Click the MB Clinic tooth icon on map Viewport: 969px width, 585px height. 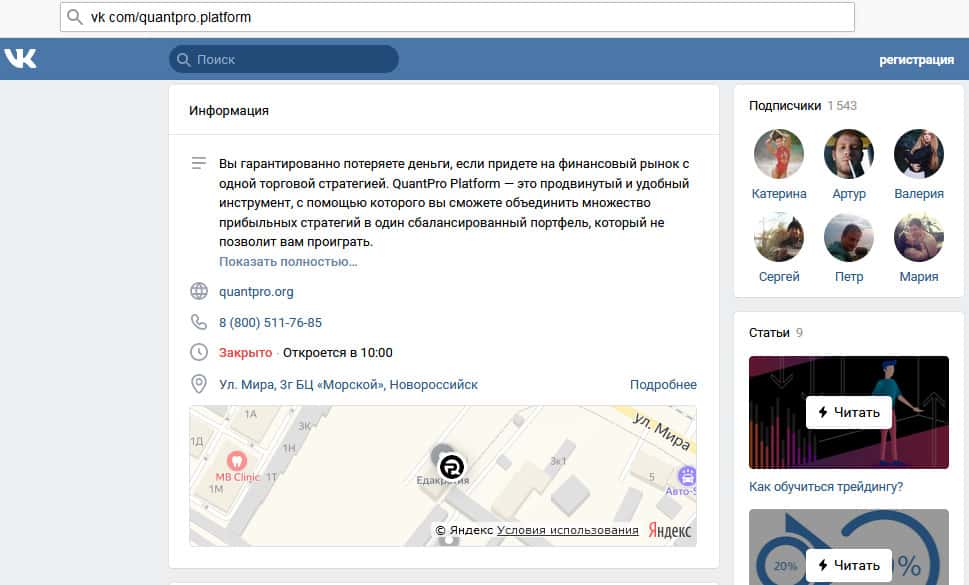point(237,460)
